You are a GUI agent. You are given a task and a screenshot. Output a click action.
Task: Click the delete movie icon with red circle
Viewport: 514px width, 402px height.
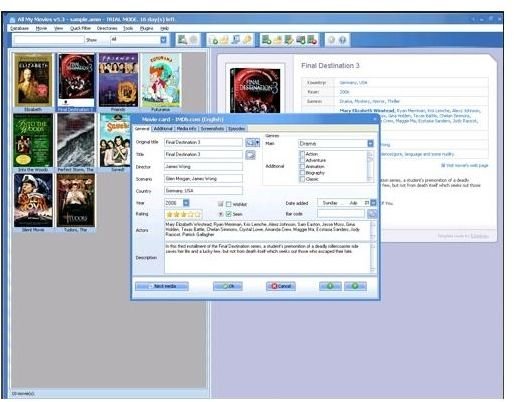pyautogui.click(x=312, y=40)
